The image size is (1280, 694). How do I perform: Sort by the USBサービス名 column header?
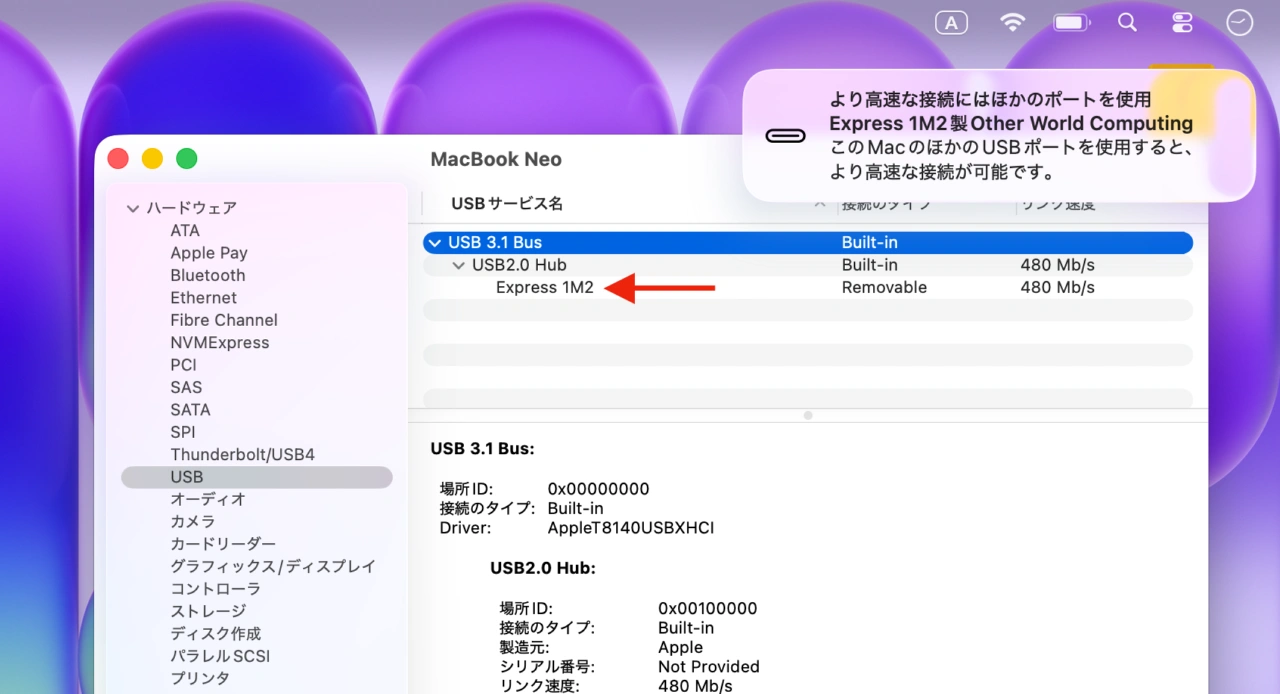point(506,203)
